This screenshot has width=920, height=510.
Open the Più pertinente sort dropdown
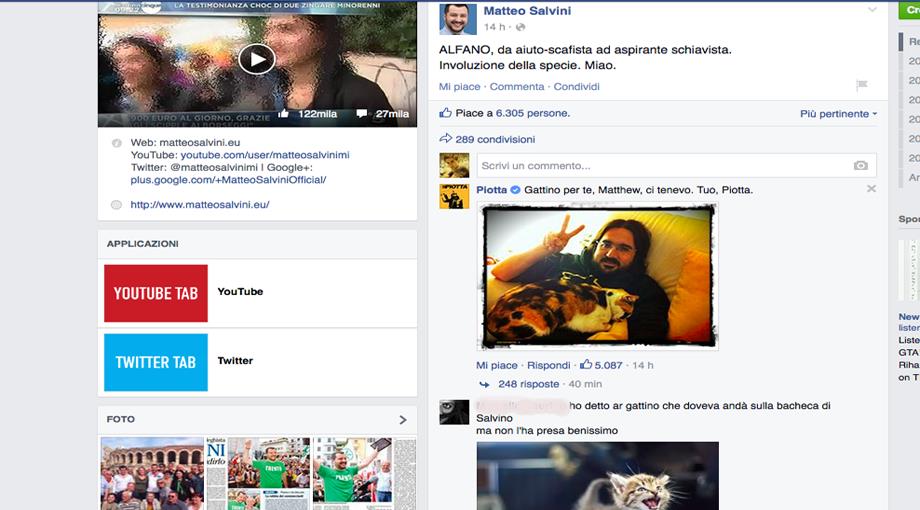coord(838,114)
